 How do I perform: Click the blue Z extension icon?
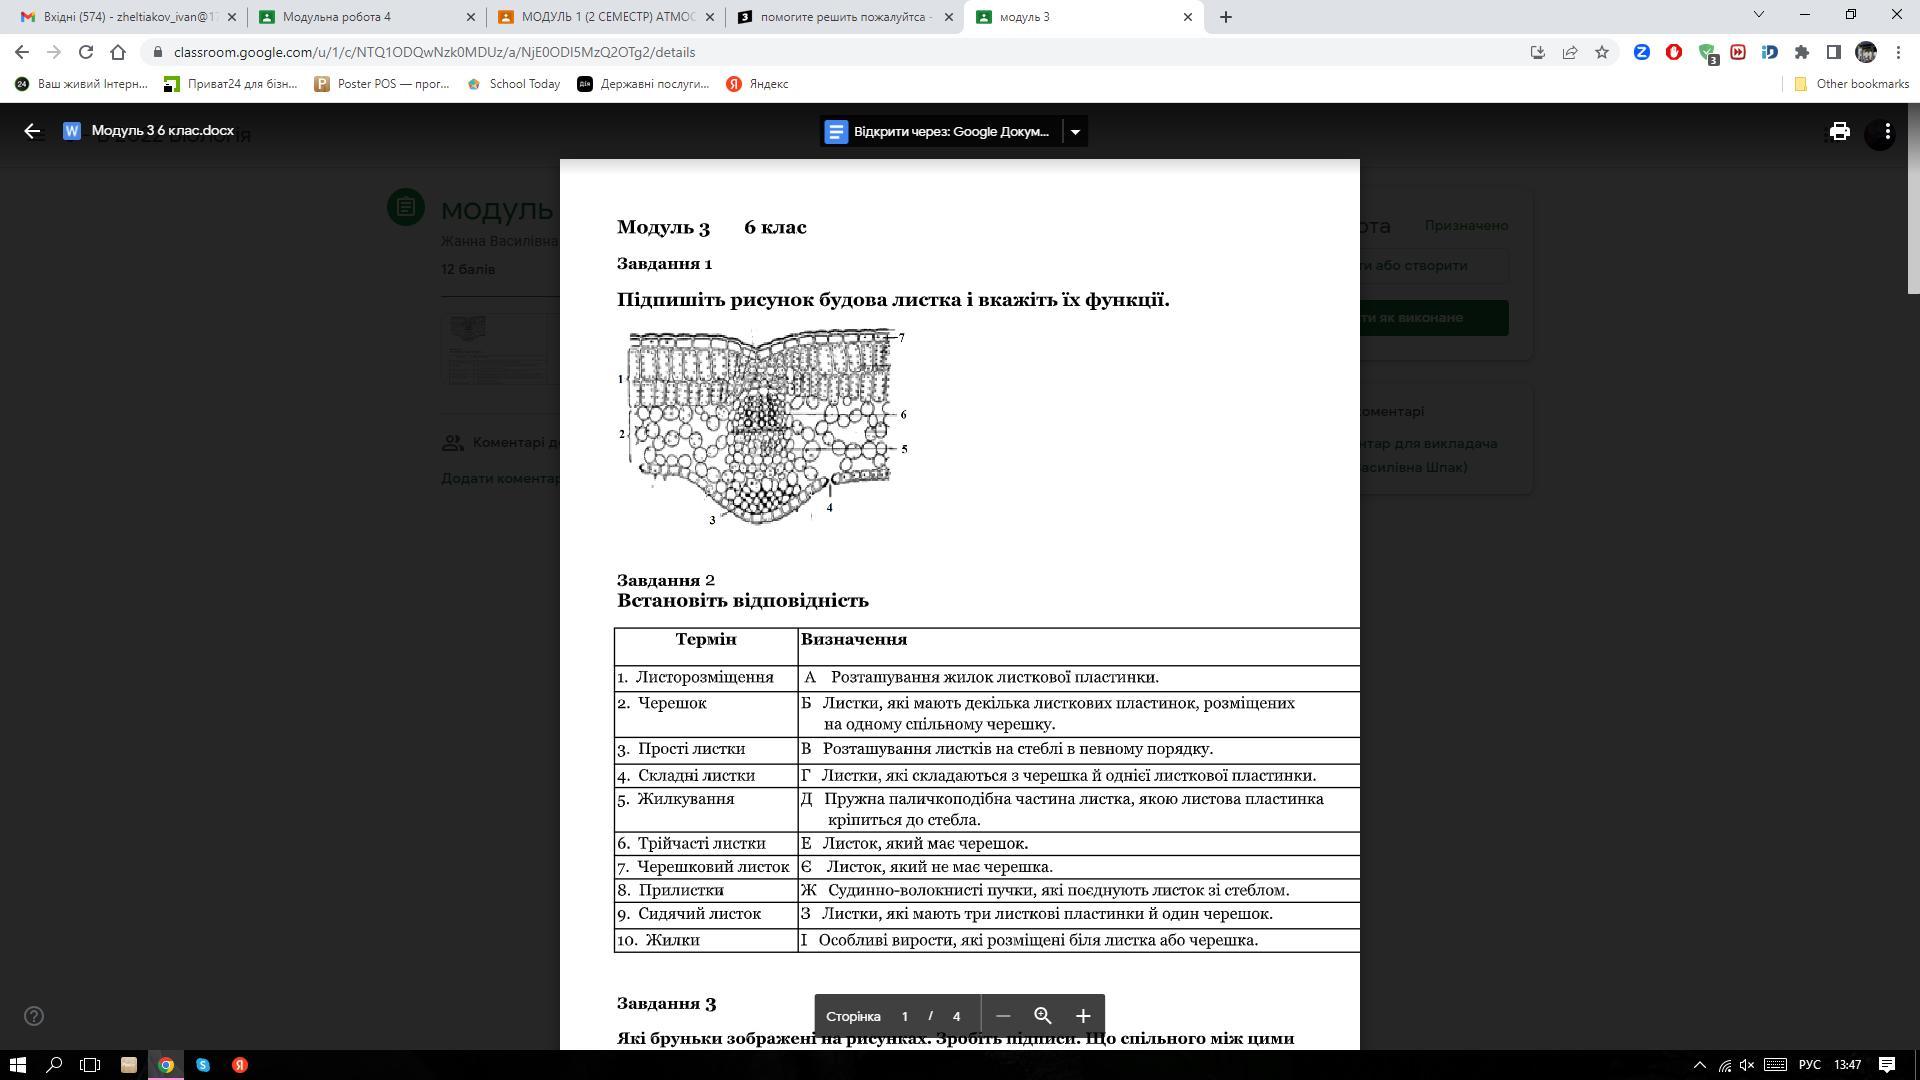1642,52
